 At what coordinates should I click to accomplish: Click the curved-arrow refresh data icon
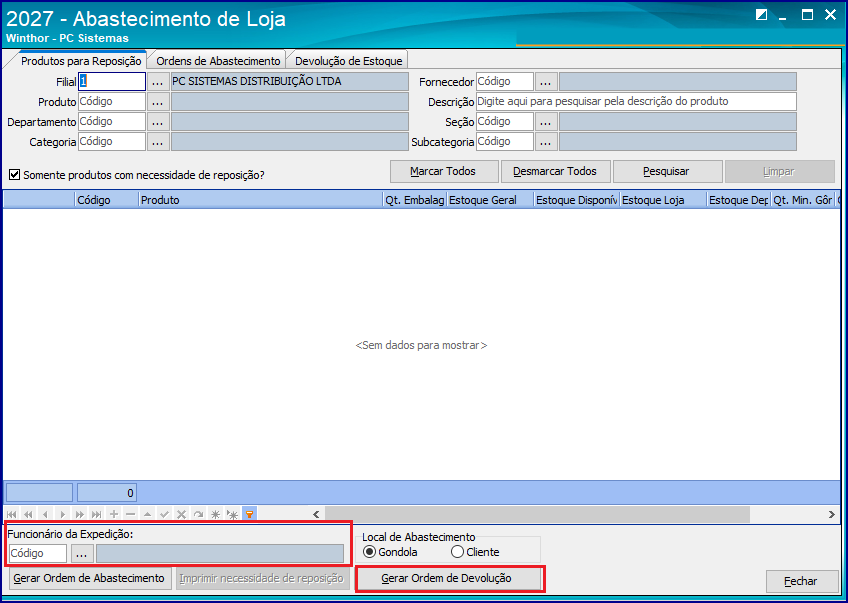[198, 514]
